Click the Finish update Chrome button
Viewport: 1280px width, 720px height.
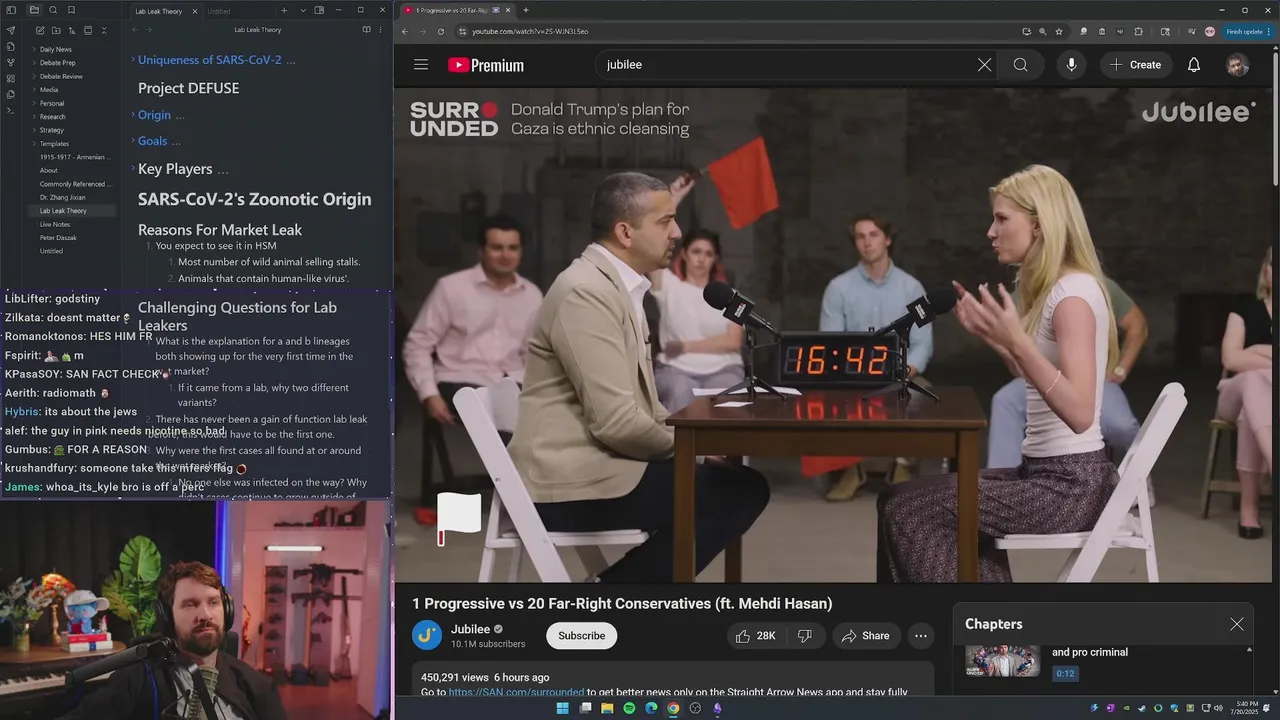(1246, 31)
